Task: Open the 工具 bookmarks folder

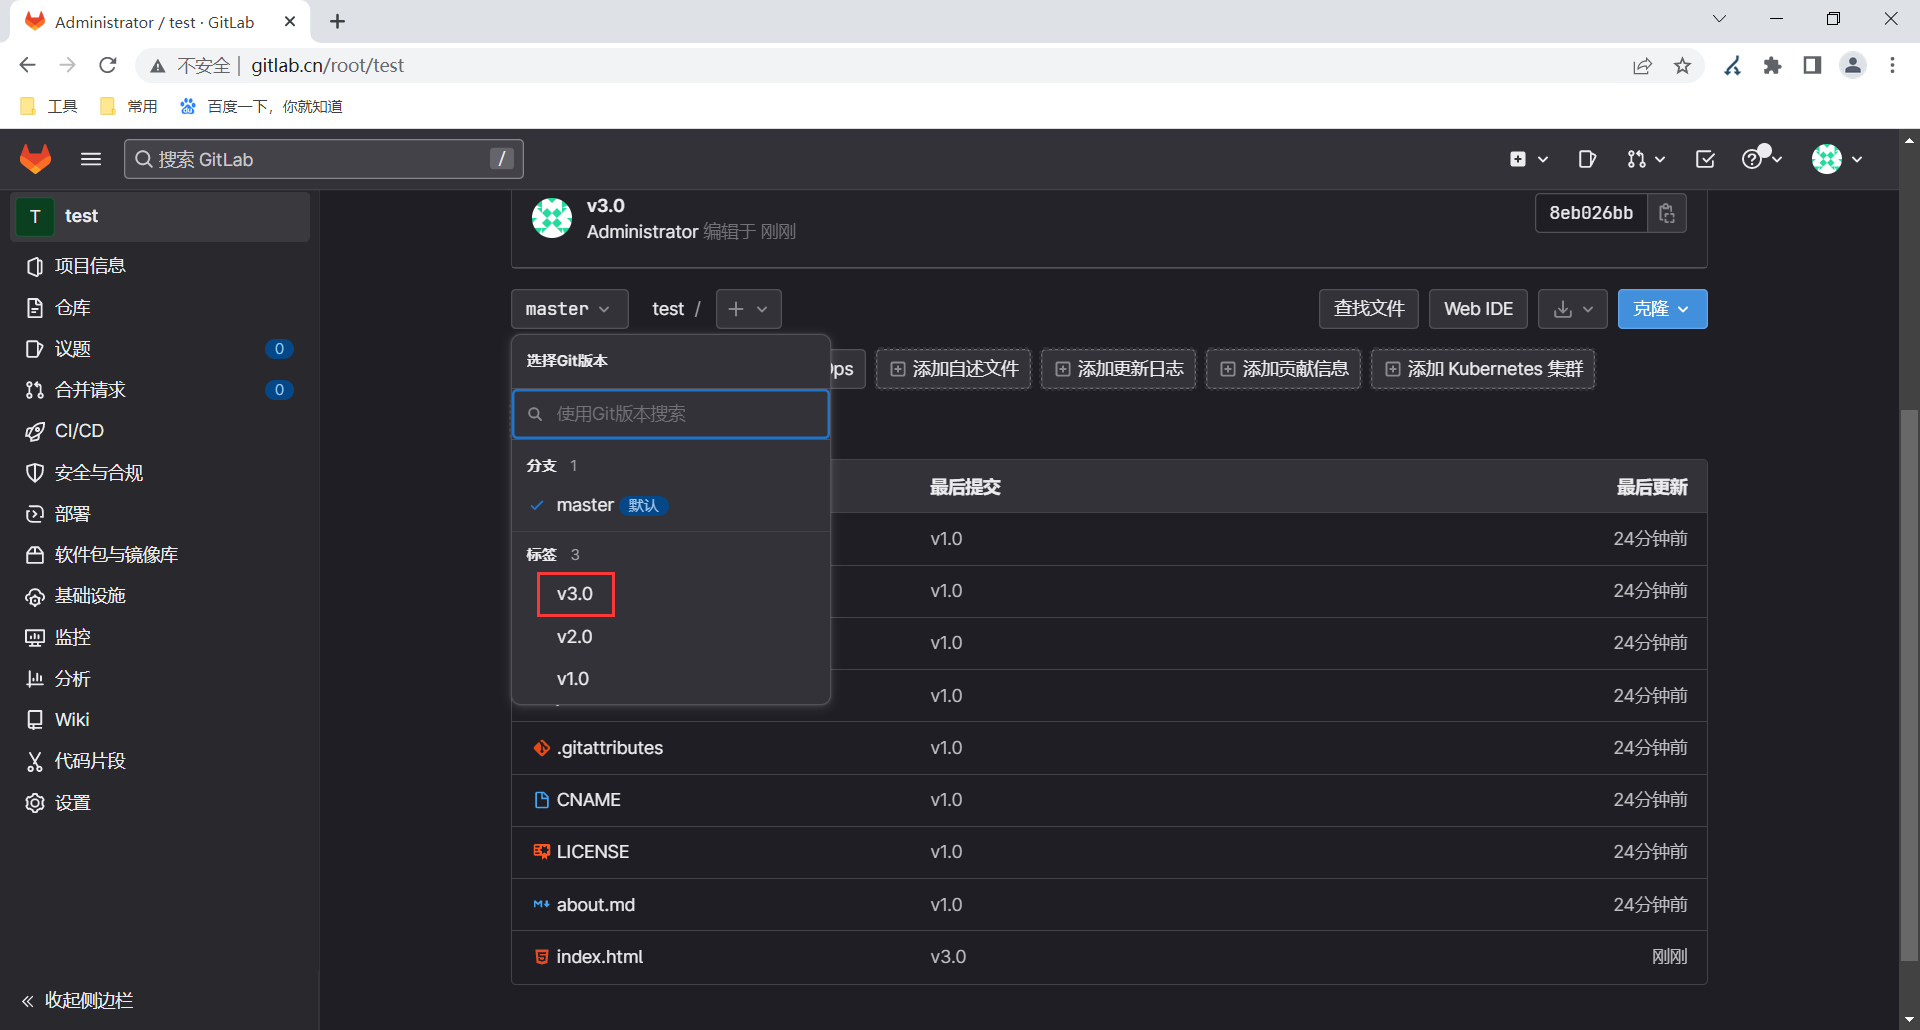Action: point(49,106)
